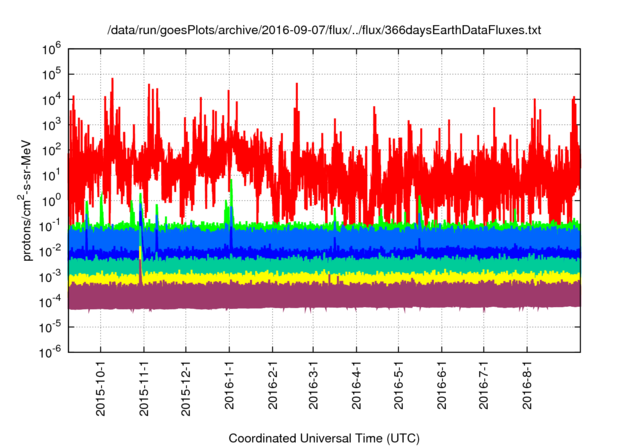Screen dimensions: 640x448
Task: Click the 10^-3 y-axis tick label
Action: pyautogui.click(x=50, y=277)
